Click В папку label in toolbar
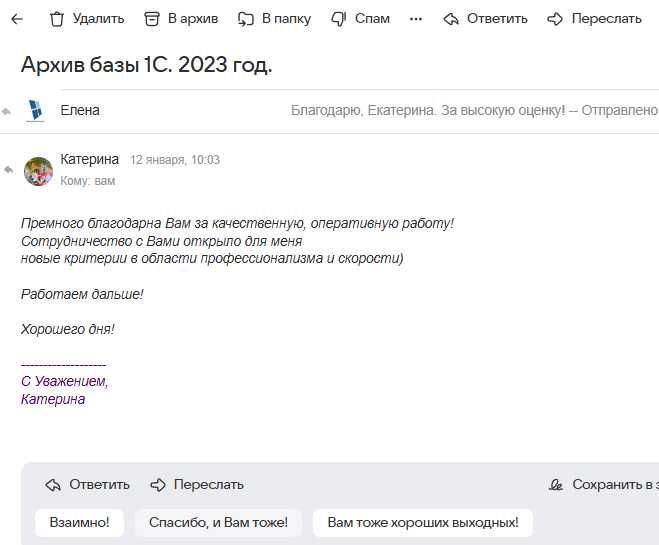Viewport: 659px width, 545px height. pos(286,19)
